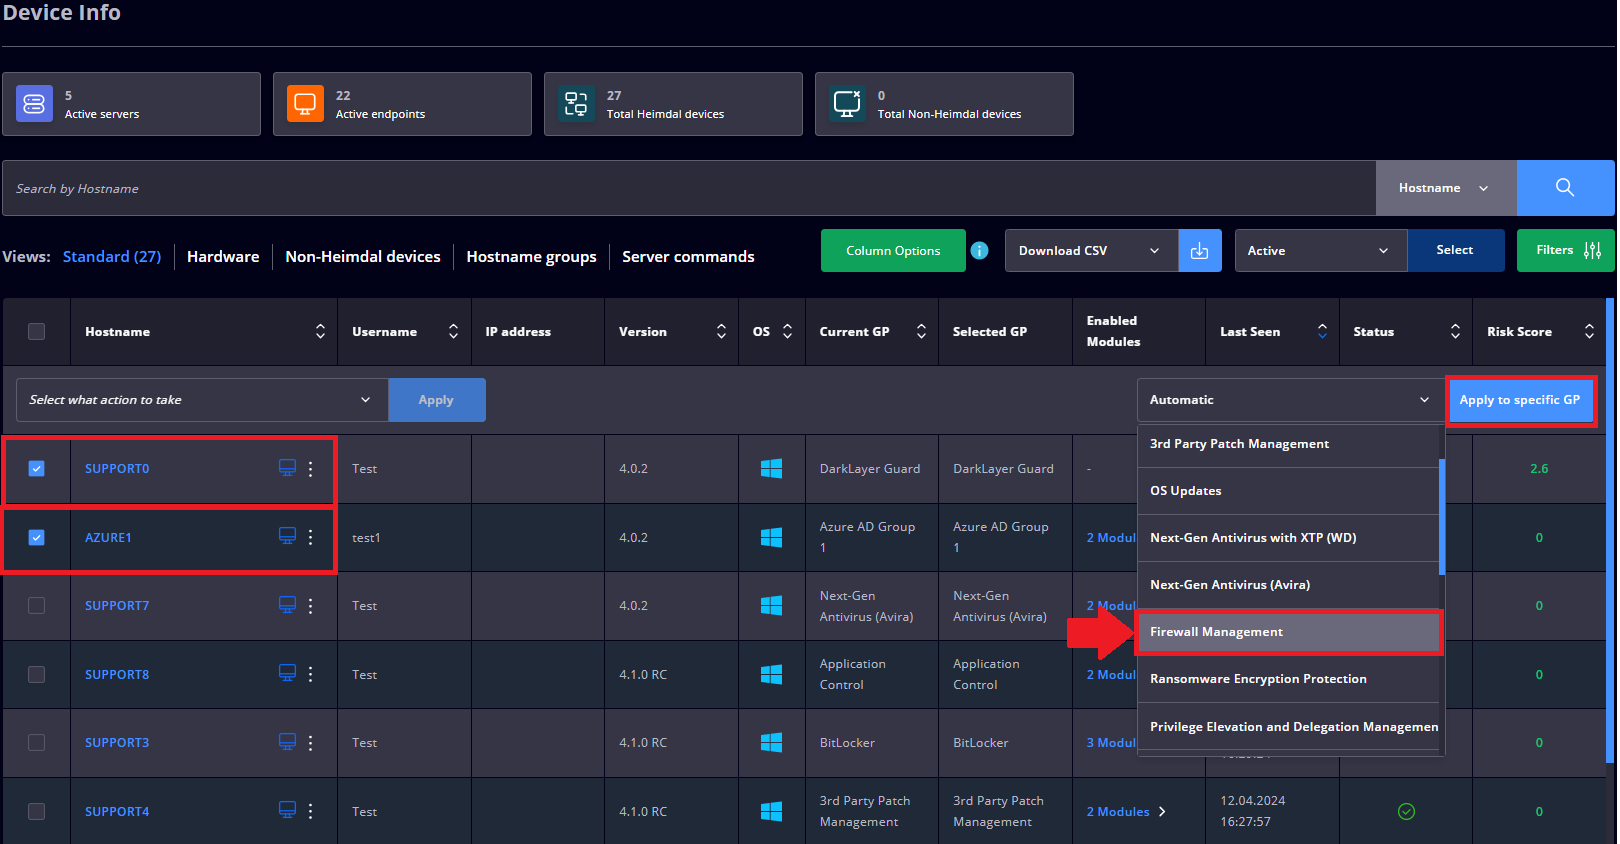The height and width of the screenshot is (844, 1620).
Task: Sort by Version column arrows
Action: tap(721, 331)
